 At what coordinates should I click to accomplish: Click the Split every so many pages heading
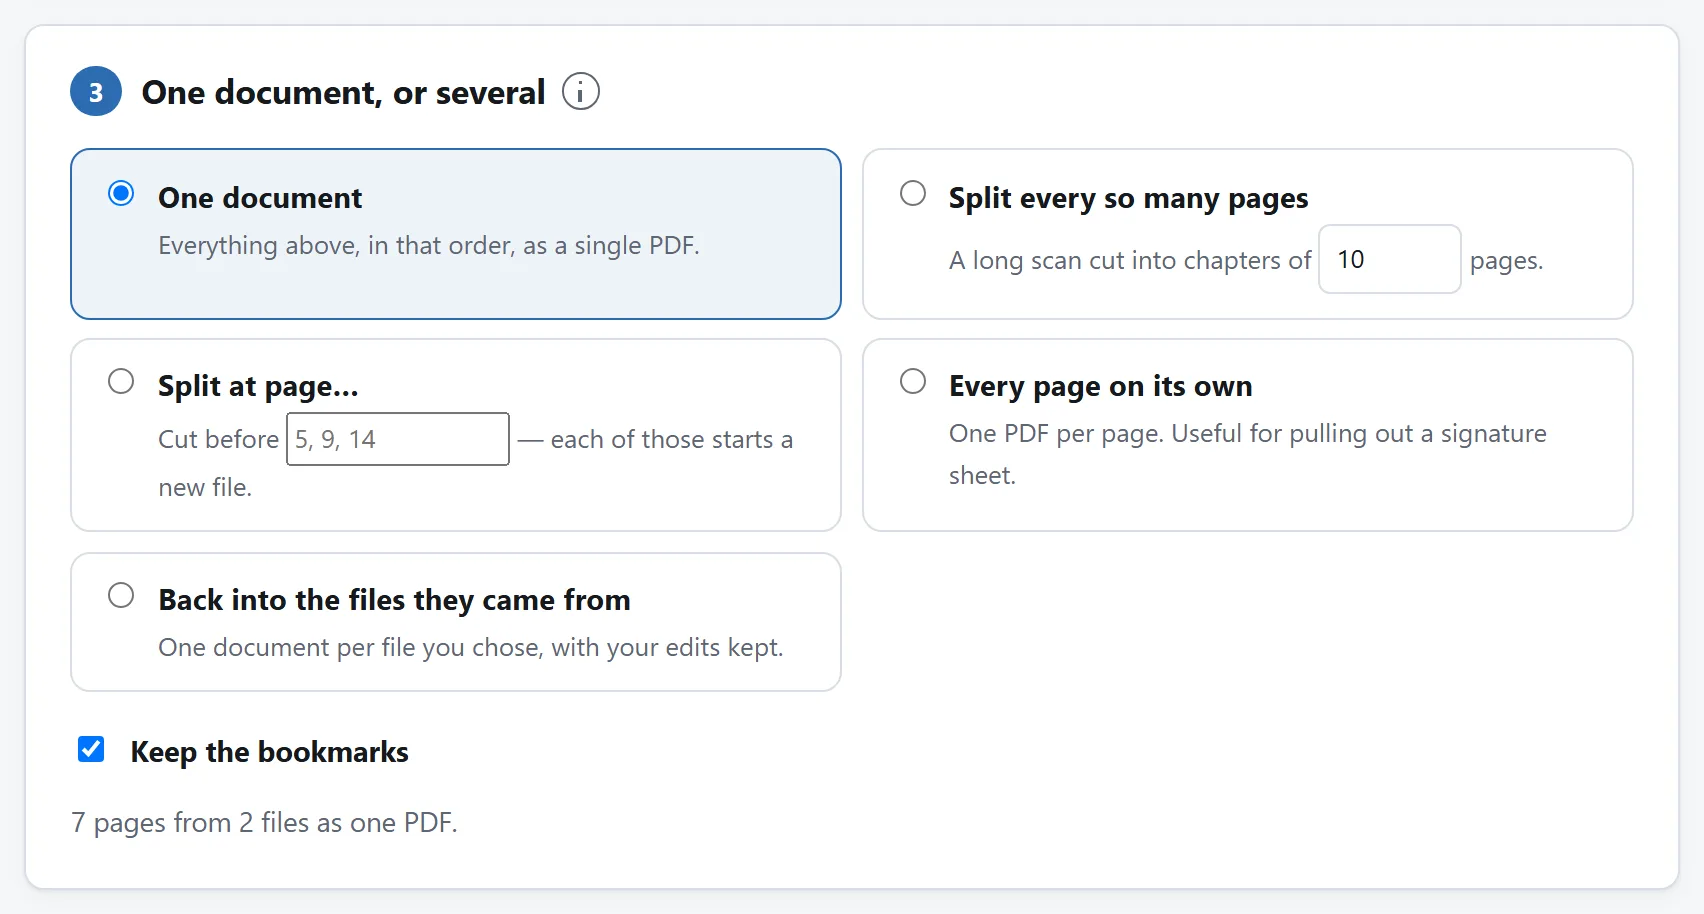tap(1128, 198)
